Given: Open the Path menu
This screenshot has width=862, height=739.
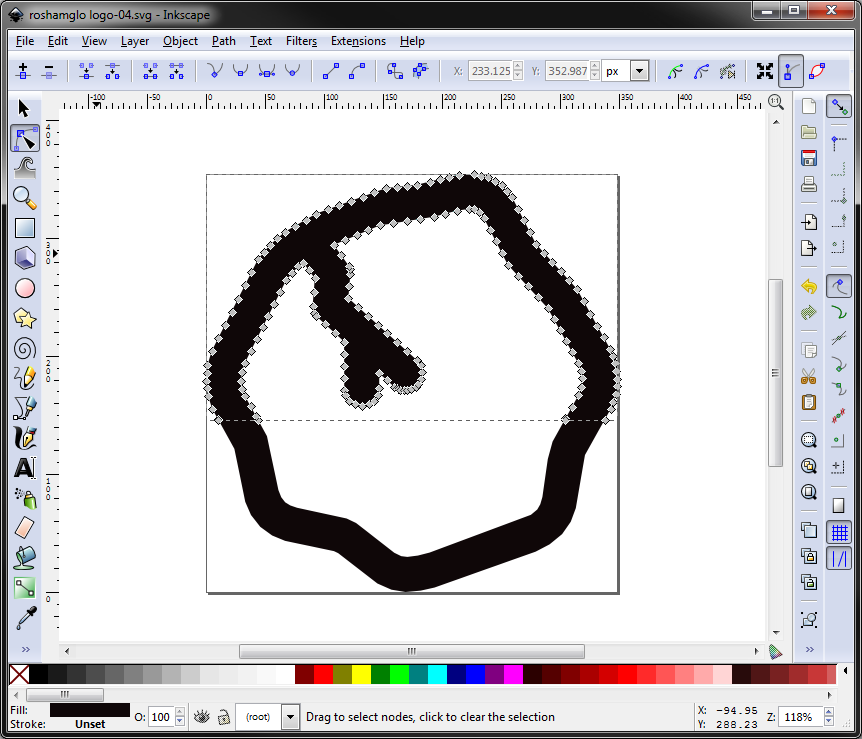Looking at the screenshot, I should [224, 41].
